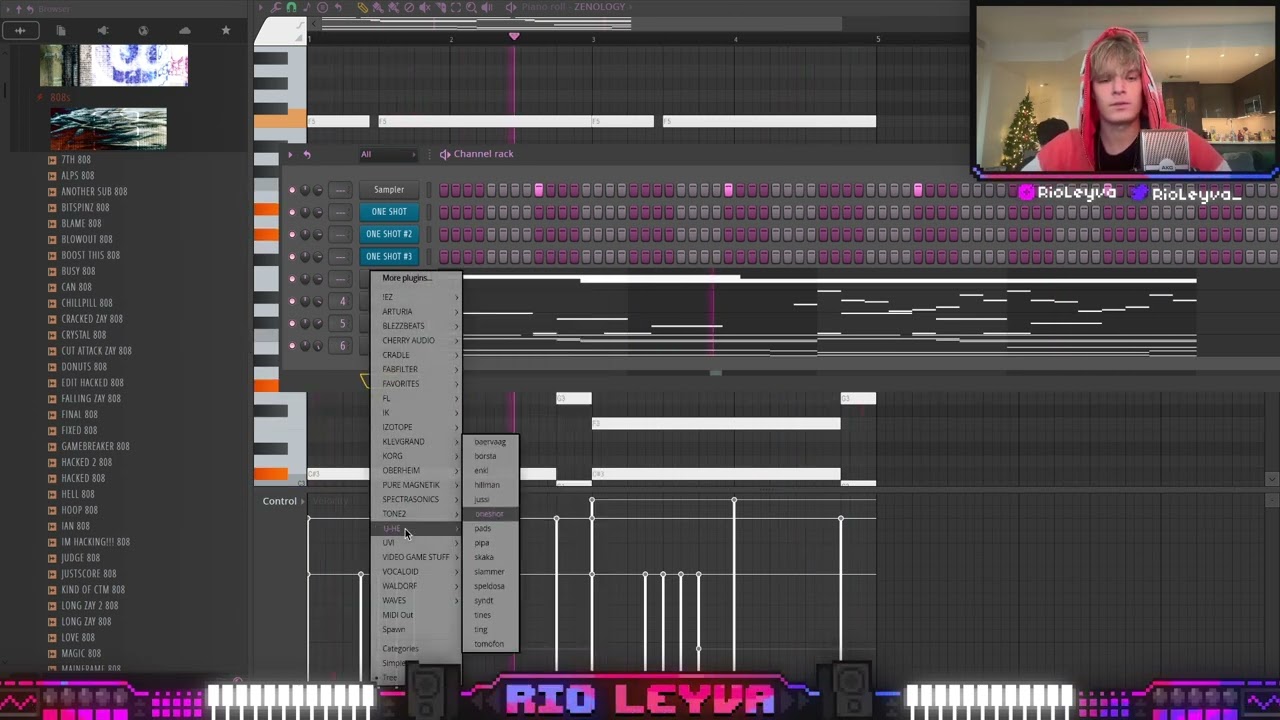Expand the IZOTOPE plugin submenu
This screenshot has height=720, width=1280.
coord(416,427)
